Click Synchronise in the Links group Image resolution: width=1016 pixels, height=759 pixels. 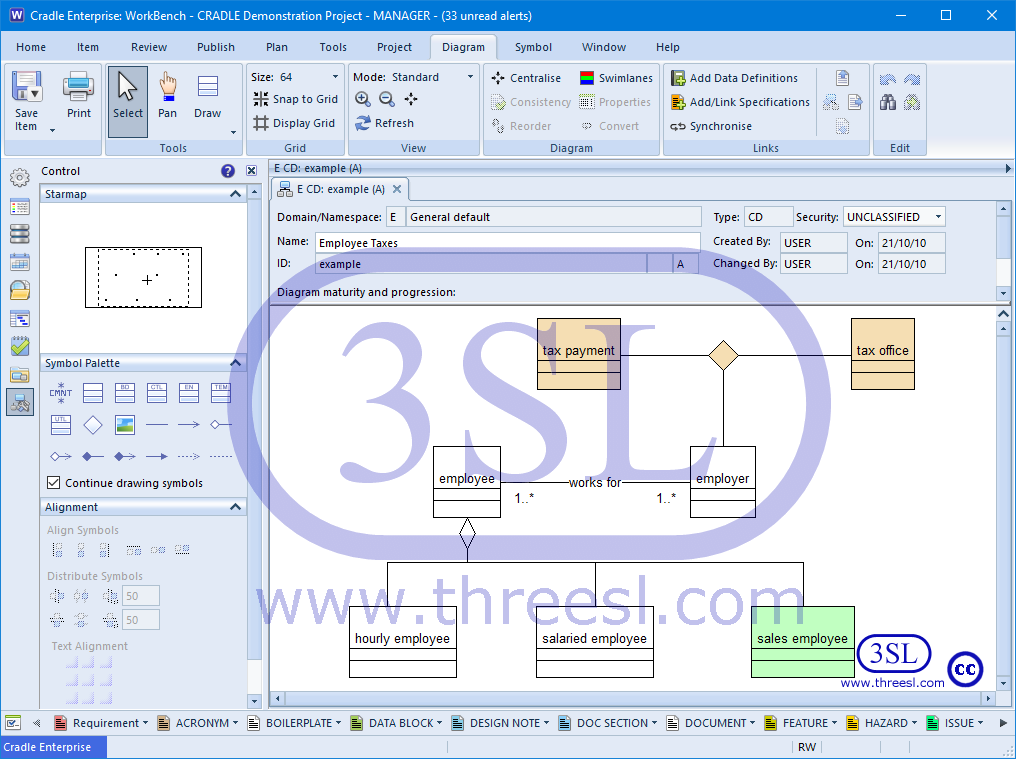point(711,126)
